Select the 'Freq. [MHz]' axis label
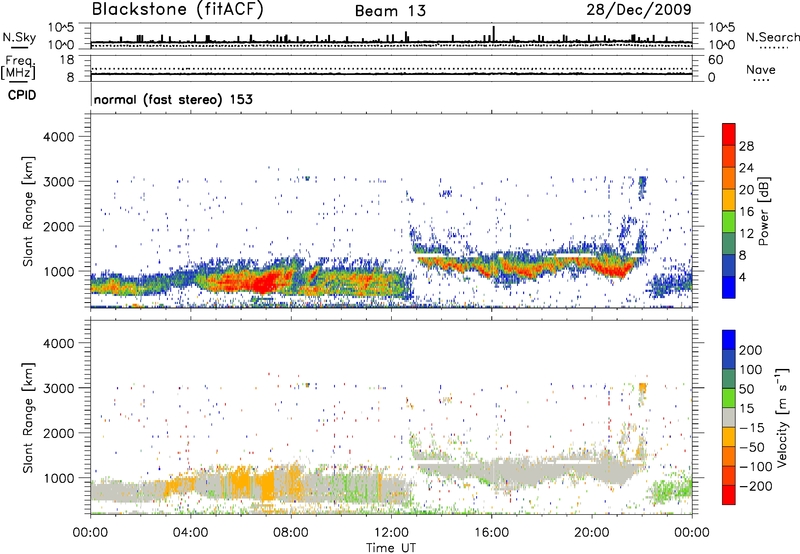 [18, 67]
